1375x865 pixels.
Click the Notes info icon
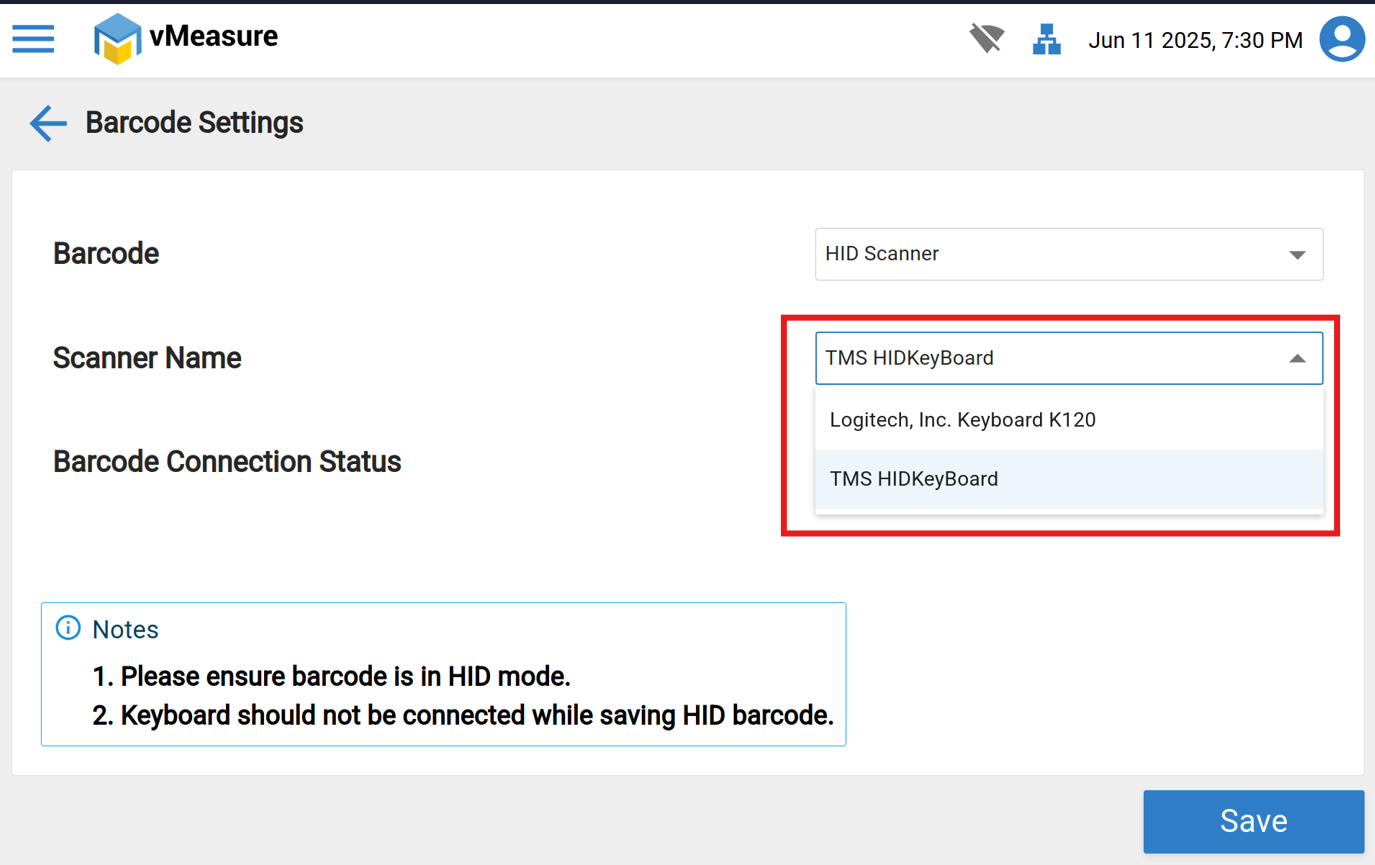tap(68, 628)
